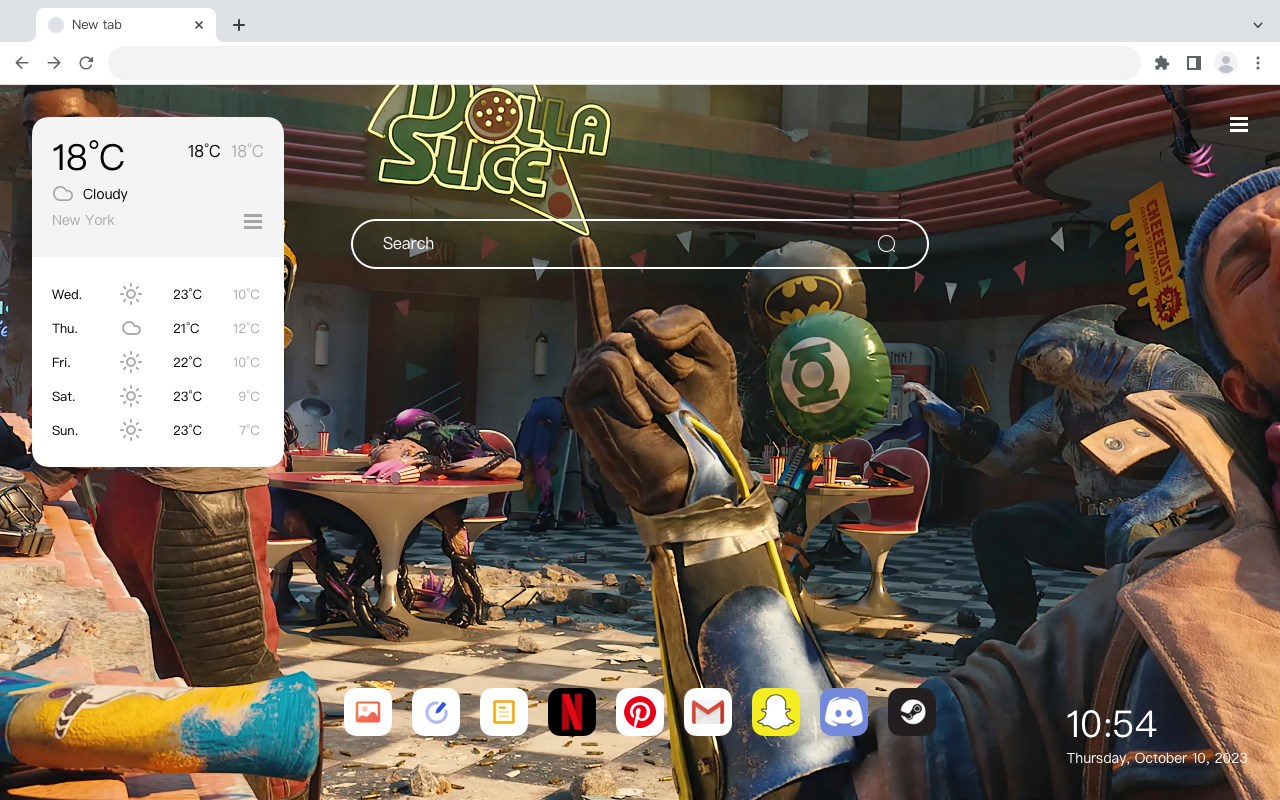Select the Wed. forecast row

tap(158, 294)
